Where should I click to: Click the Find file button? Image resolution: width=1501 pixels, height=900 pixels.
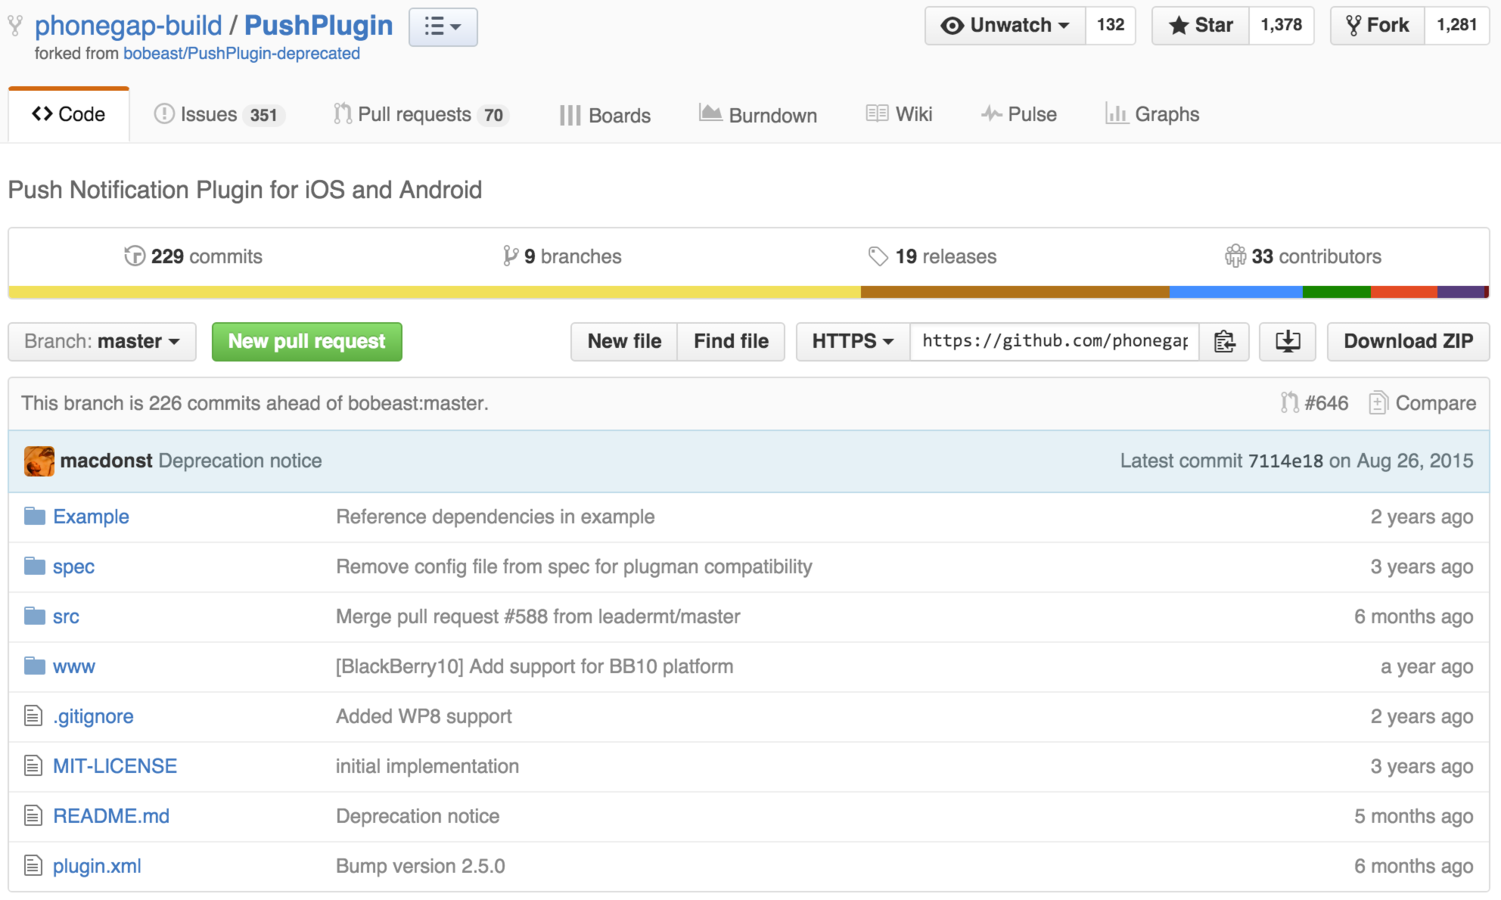point(731,341)
